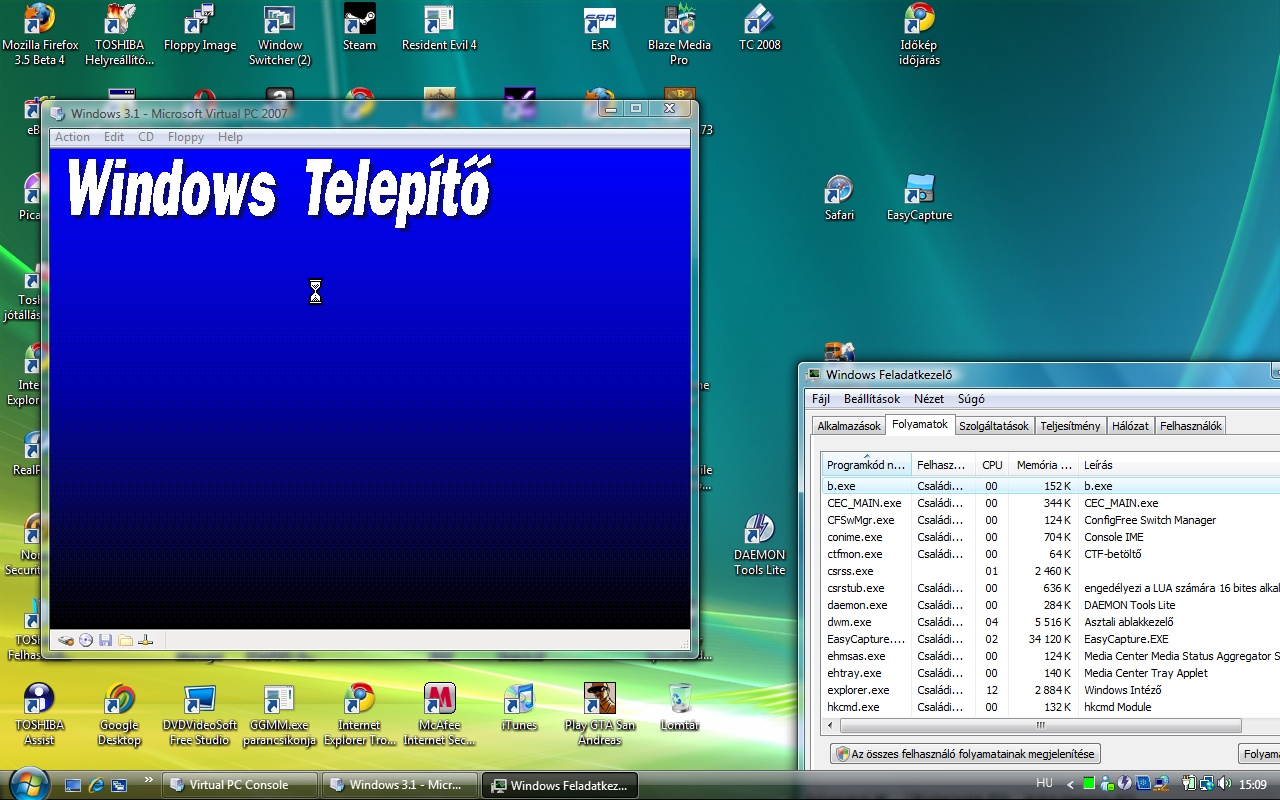Click the horizontal scrollbar in process list
1280x800 pixels.
point(1040,725)
